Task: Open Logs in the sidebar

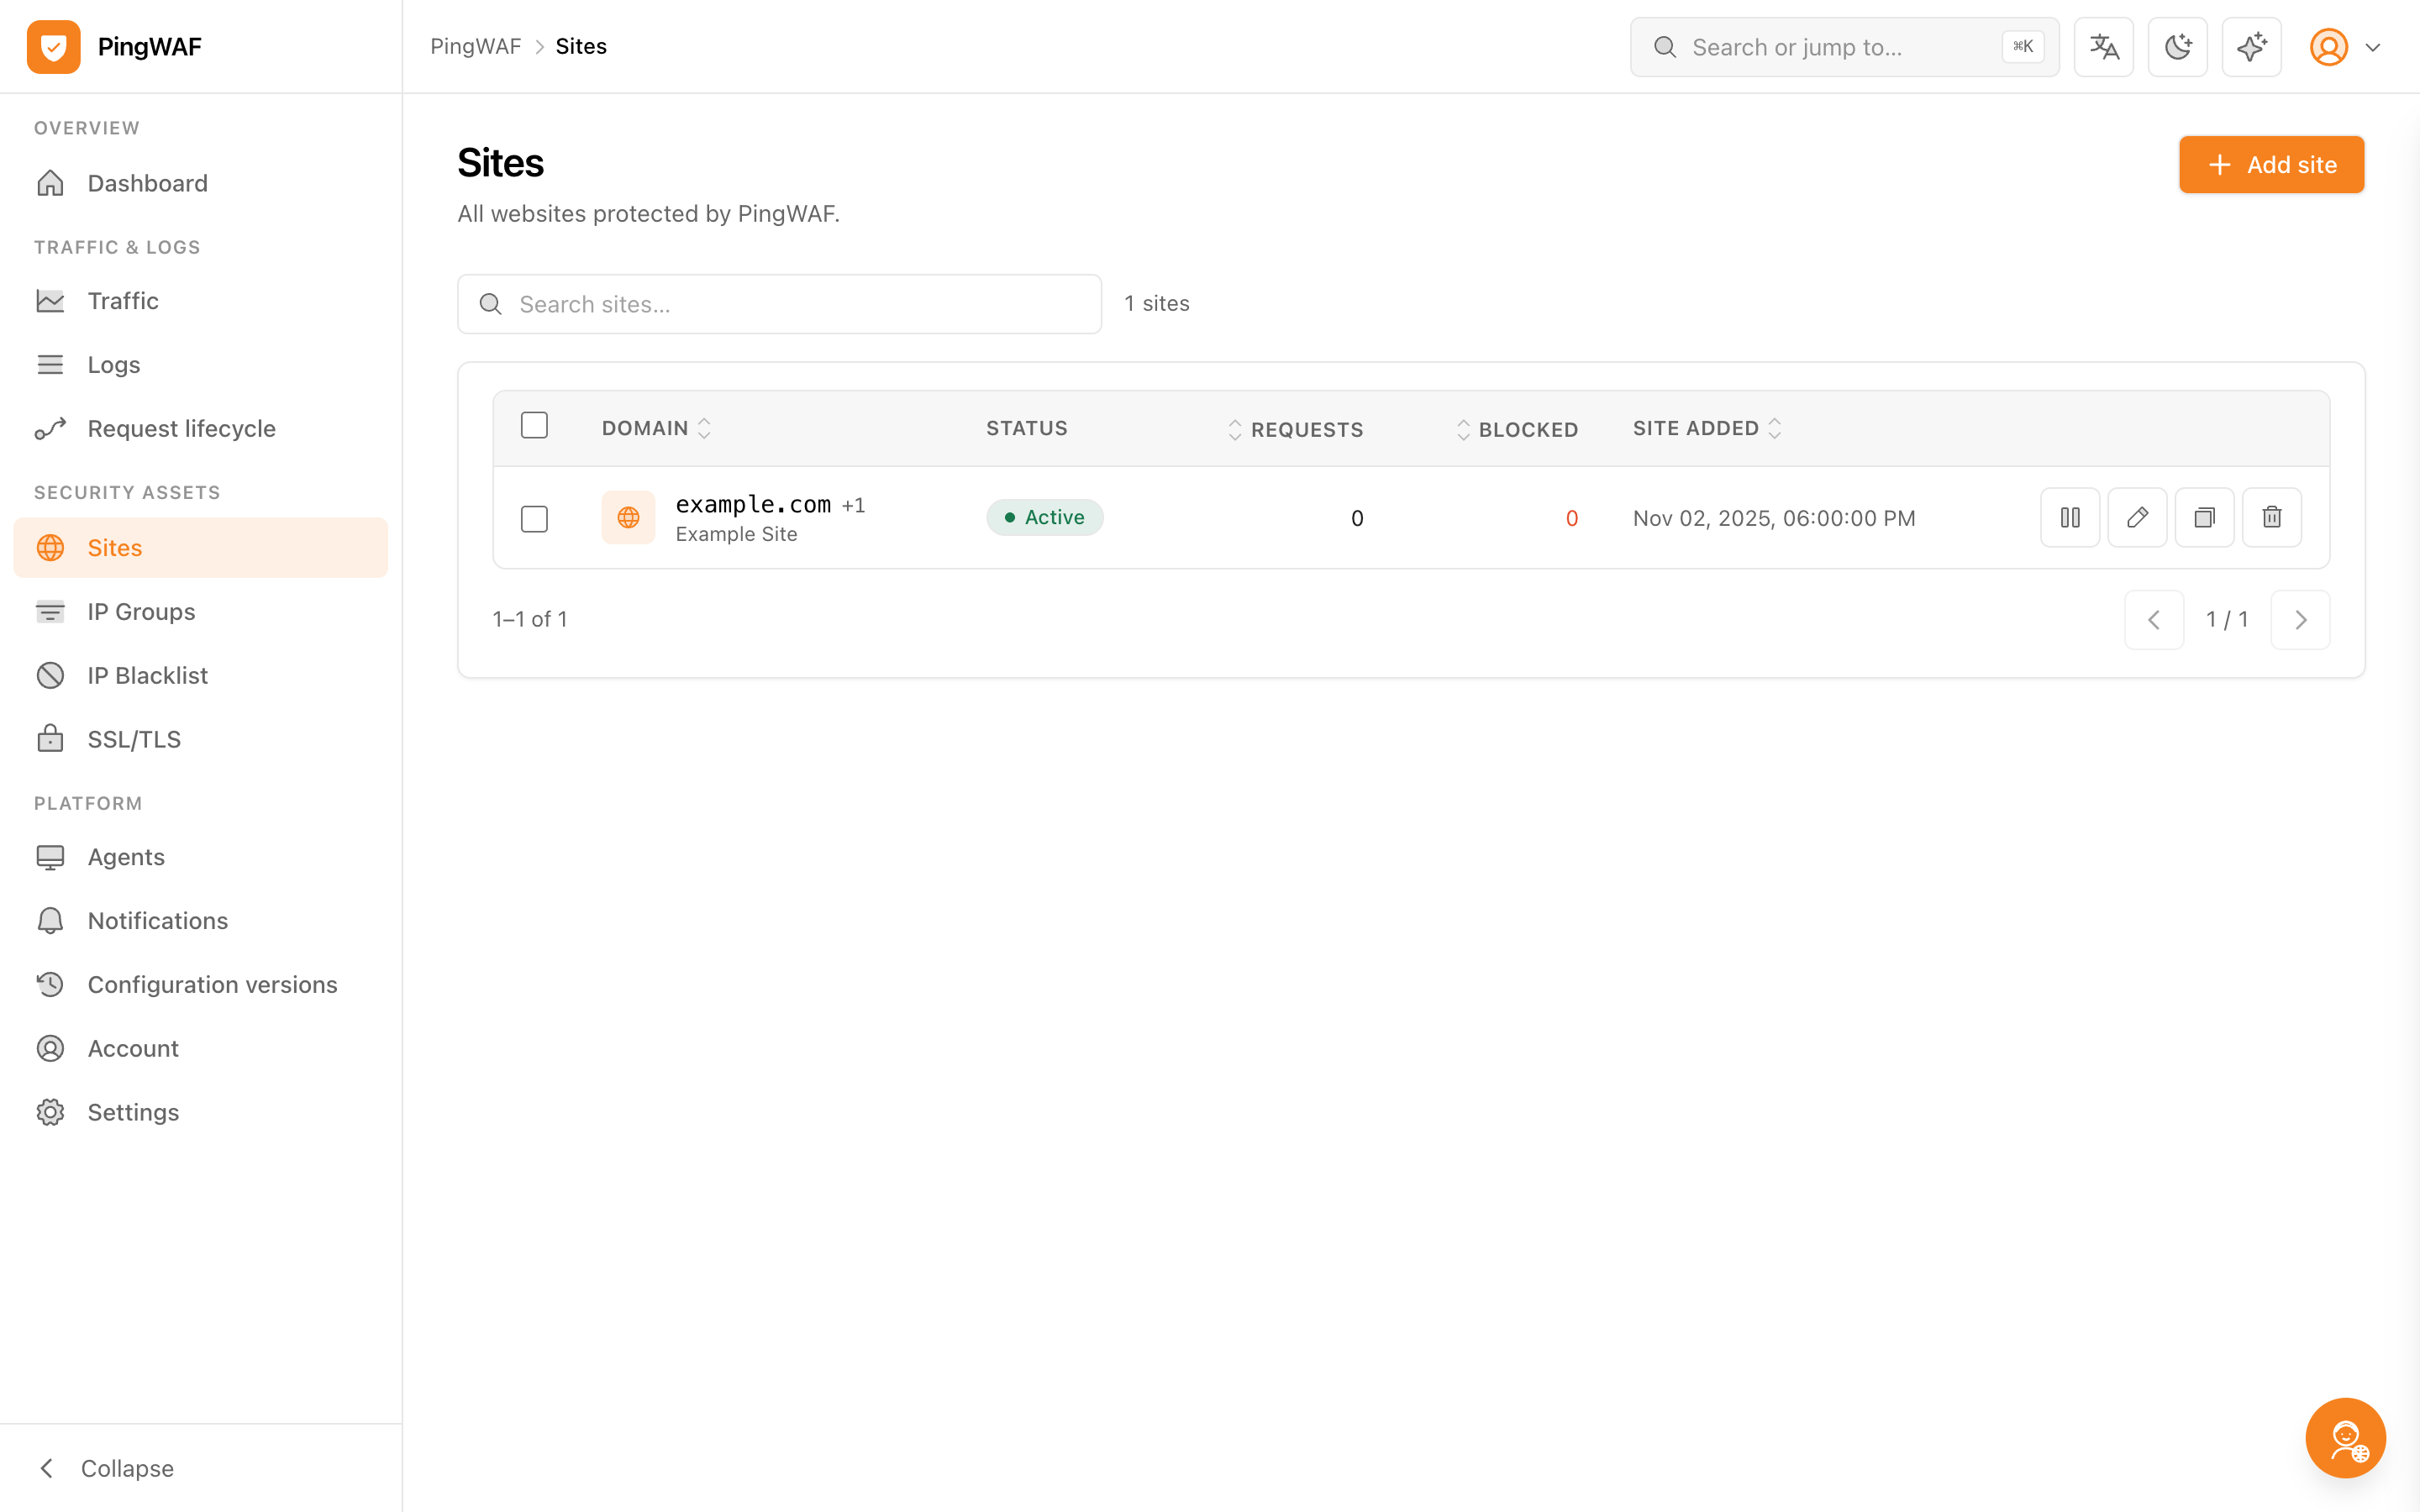Action: click(x=200, y=365)
